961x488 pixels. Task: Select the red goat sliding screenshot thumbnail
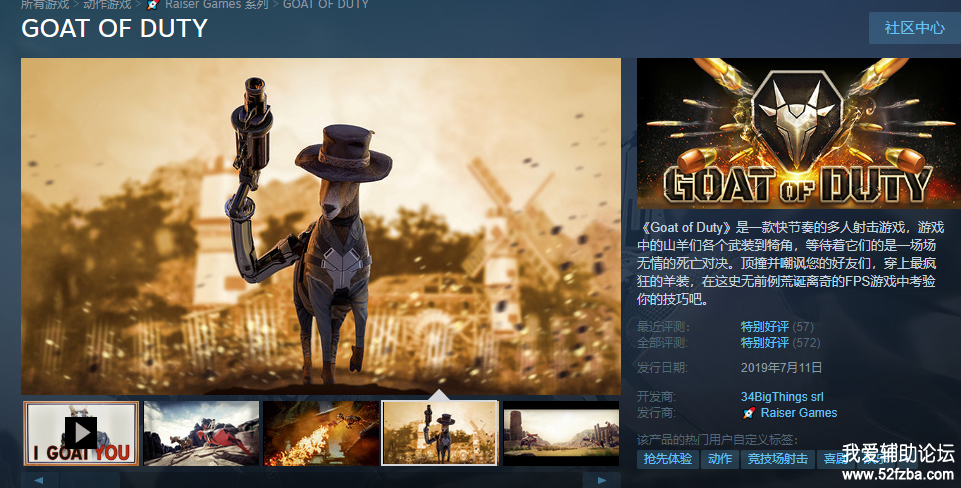201,433
